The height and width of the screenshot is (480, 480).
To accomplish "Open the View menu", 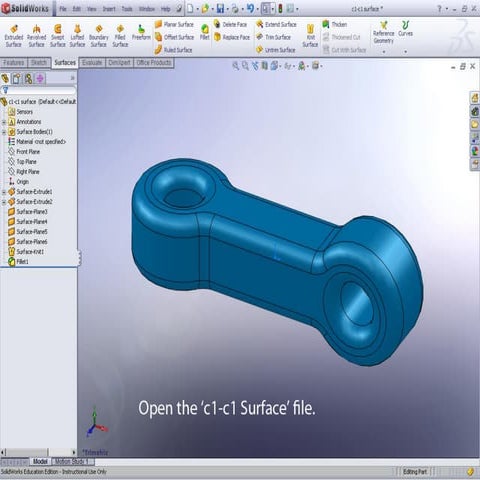I will [92, 9].
